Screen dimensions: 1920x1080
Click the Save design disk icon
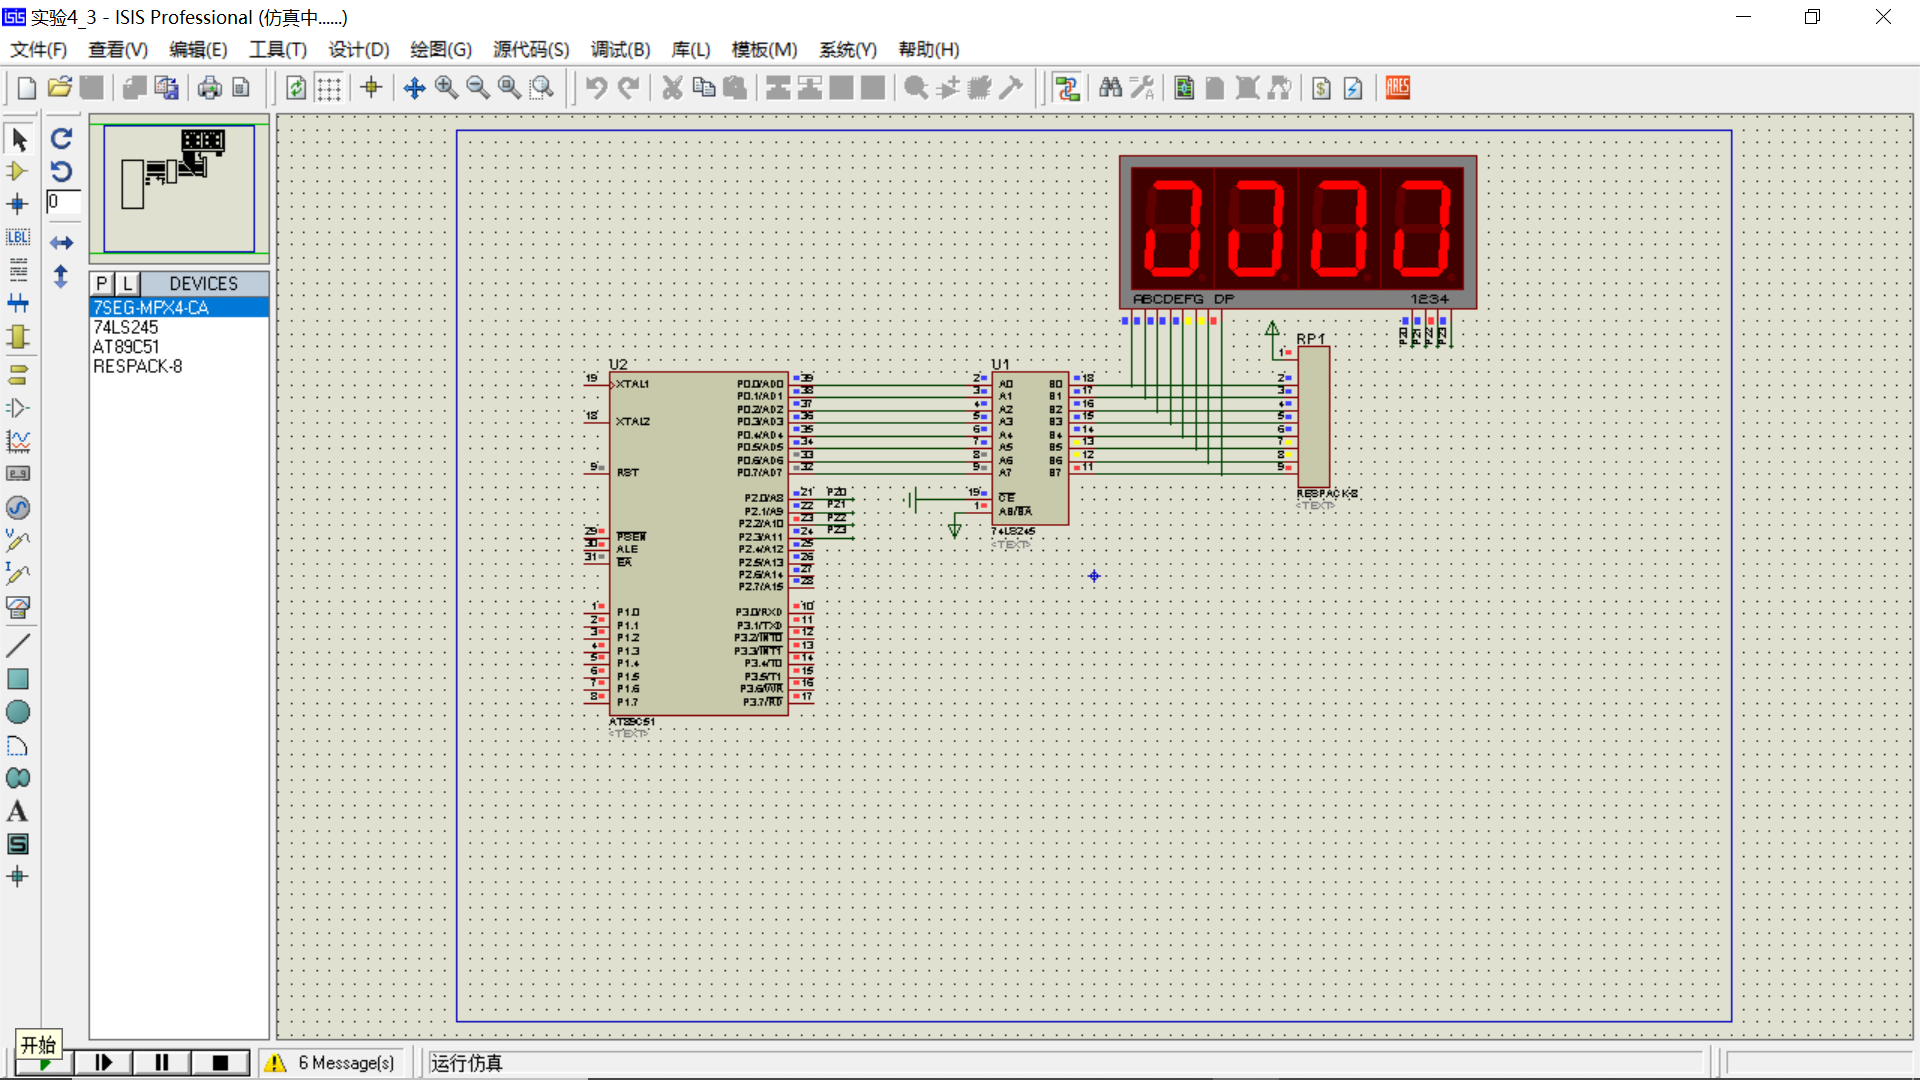coord(92,88)
